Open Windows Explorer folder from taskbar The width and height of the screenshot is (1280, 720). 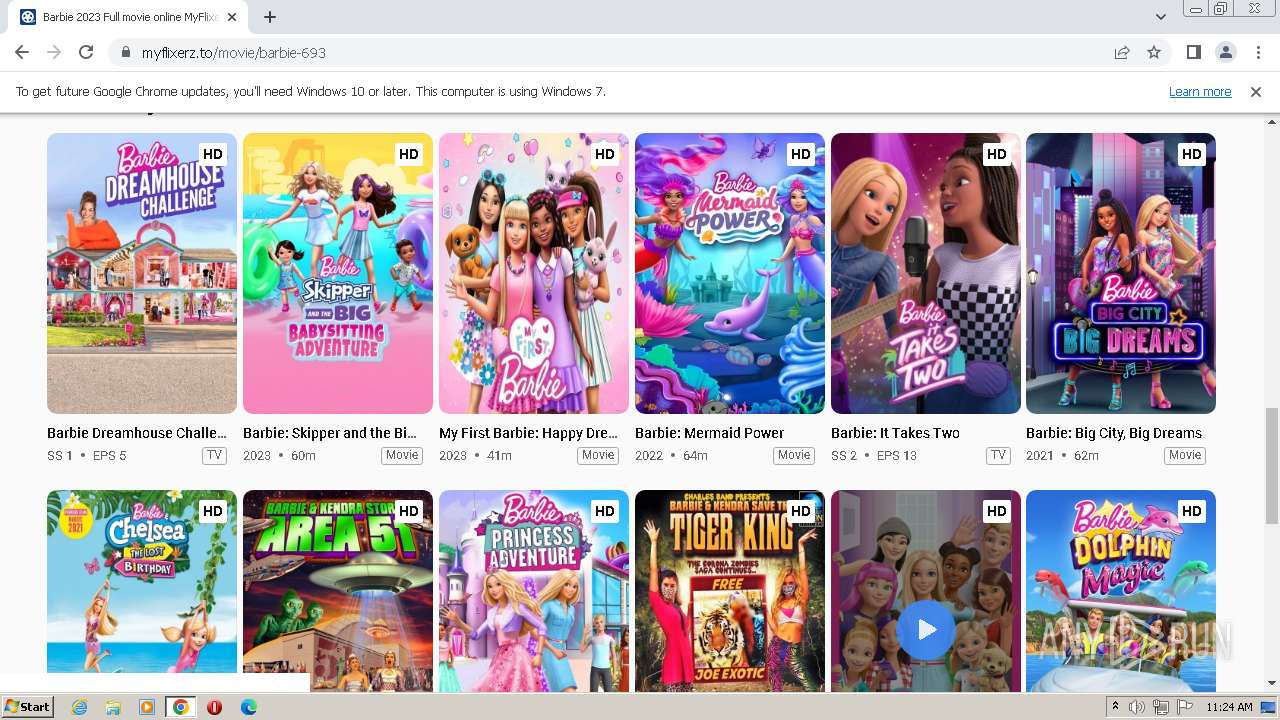point(113,707)
